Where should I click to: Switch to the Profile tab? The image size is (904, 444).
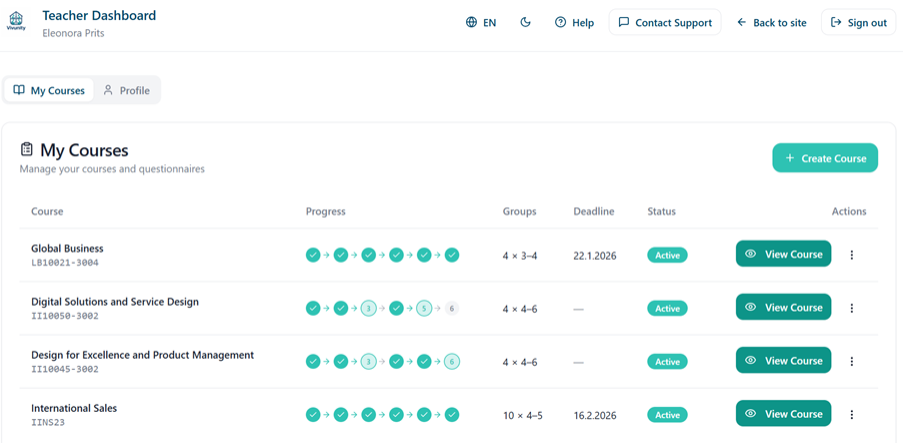pyautogui.click(x=126, y=91)
